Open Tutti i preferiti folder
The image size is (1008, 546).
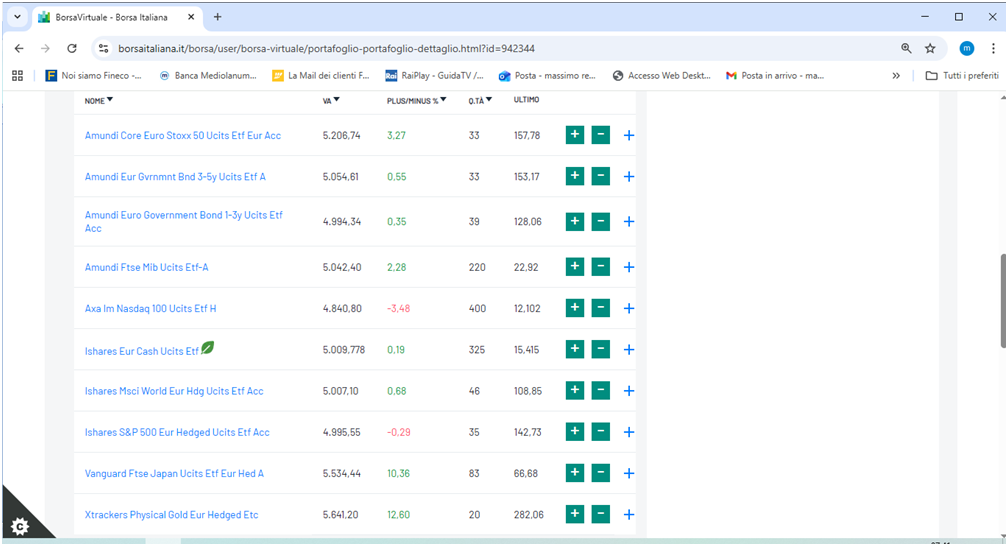[962, 75]
